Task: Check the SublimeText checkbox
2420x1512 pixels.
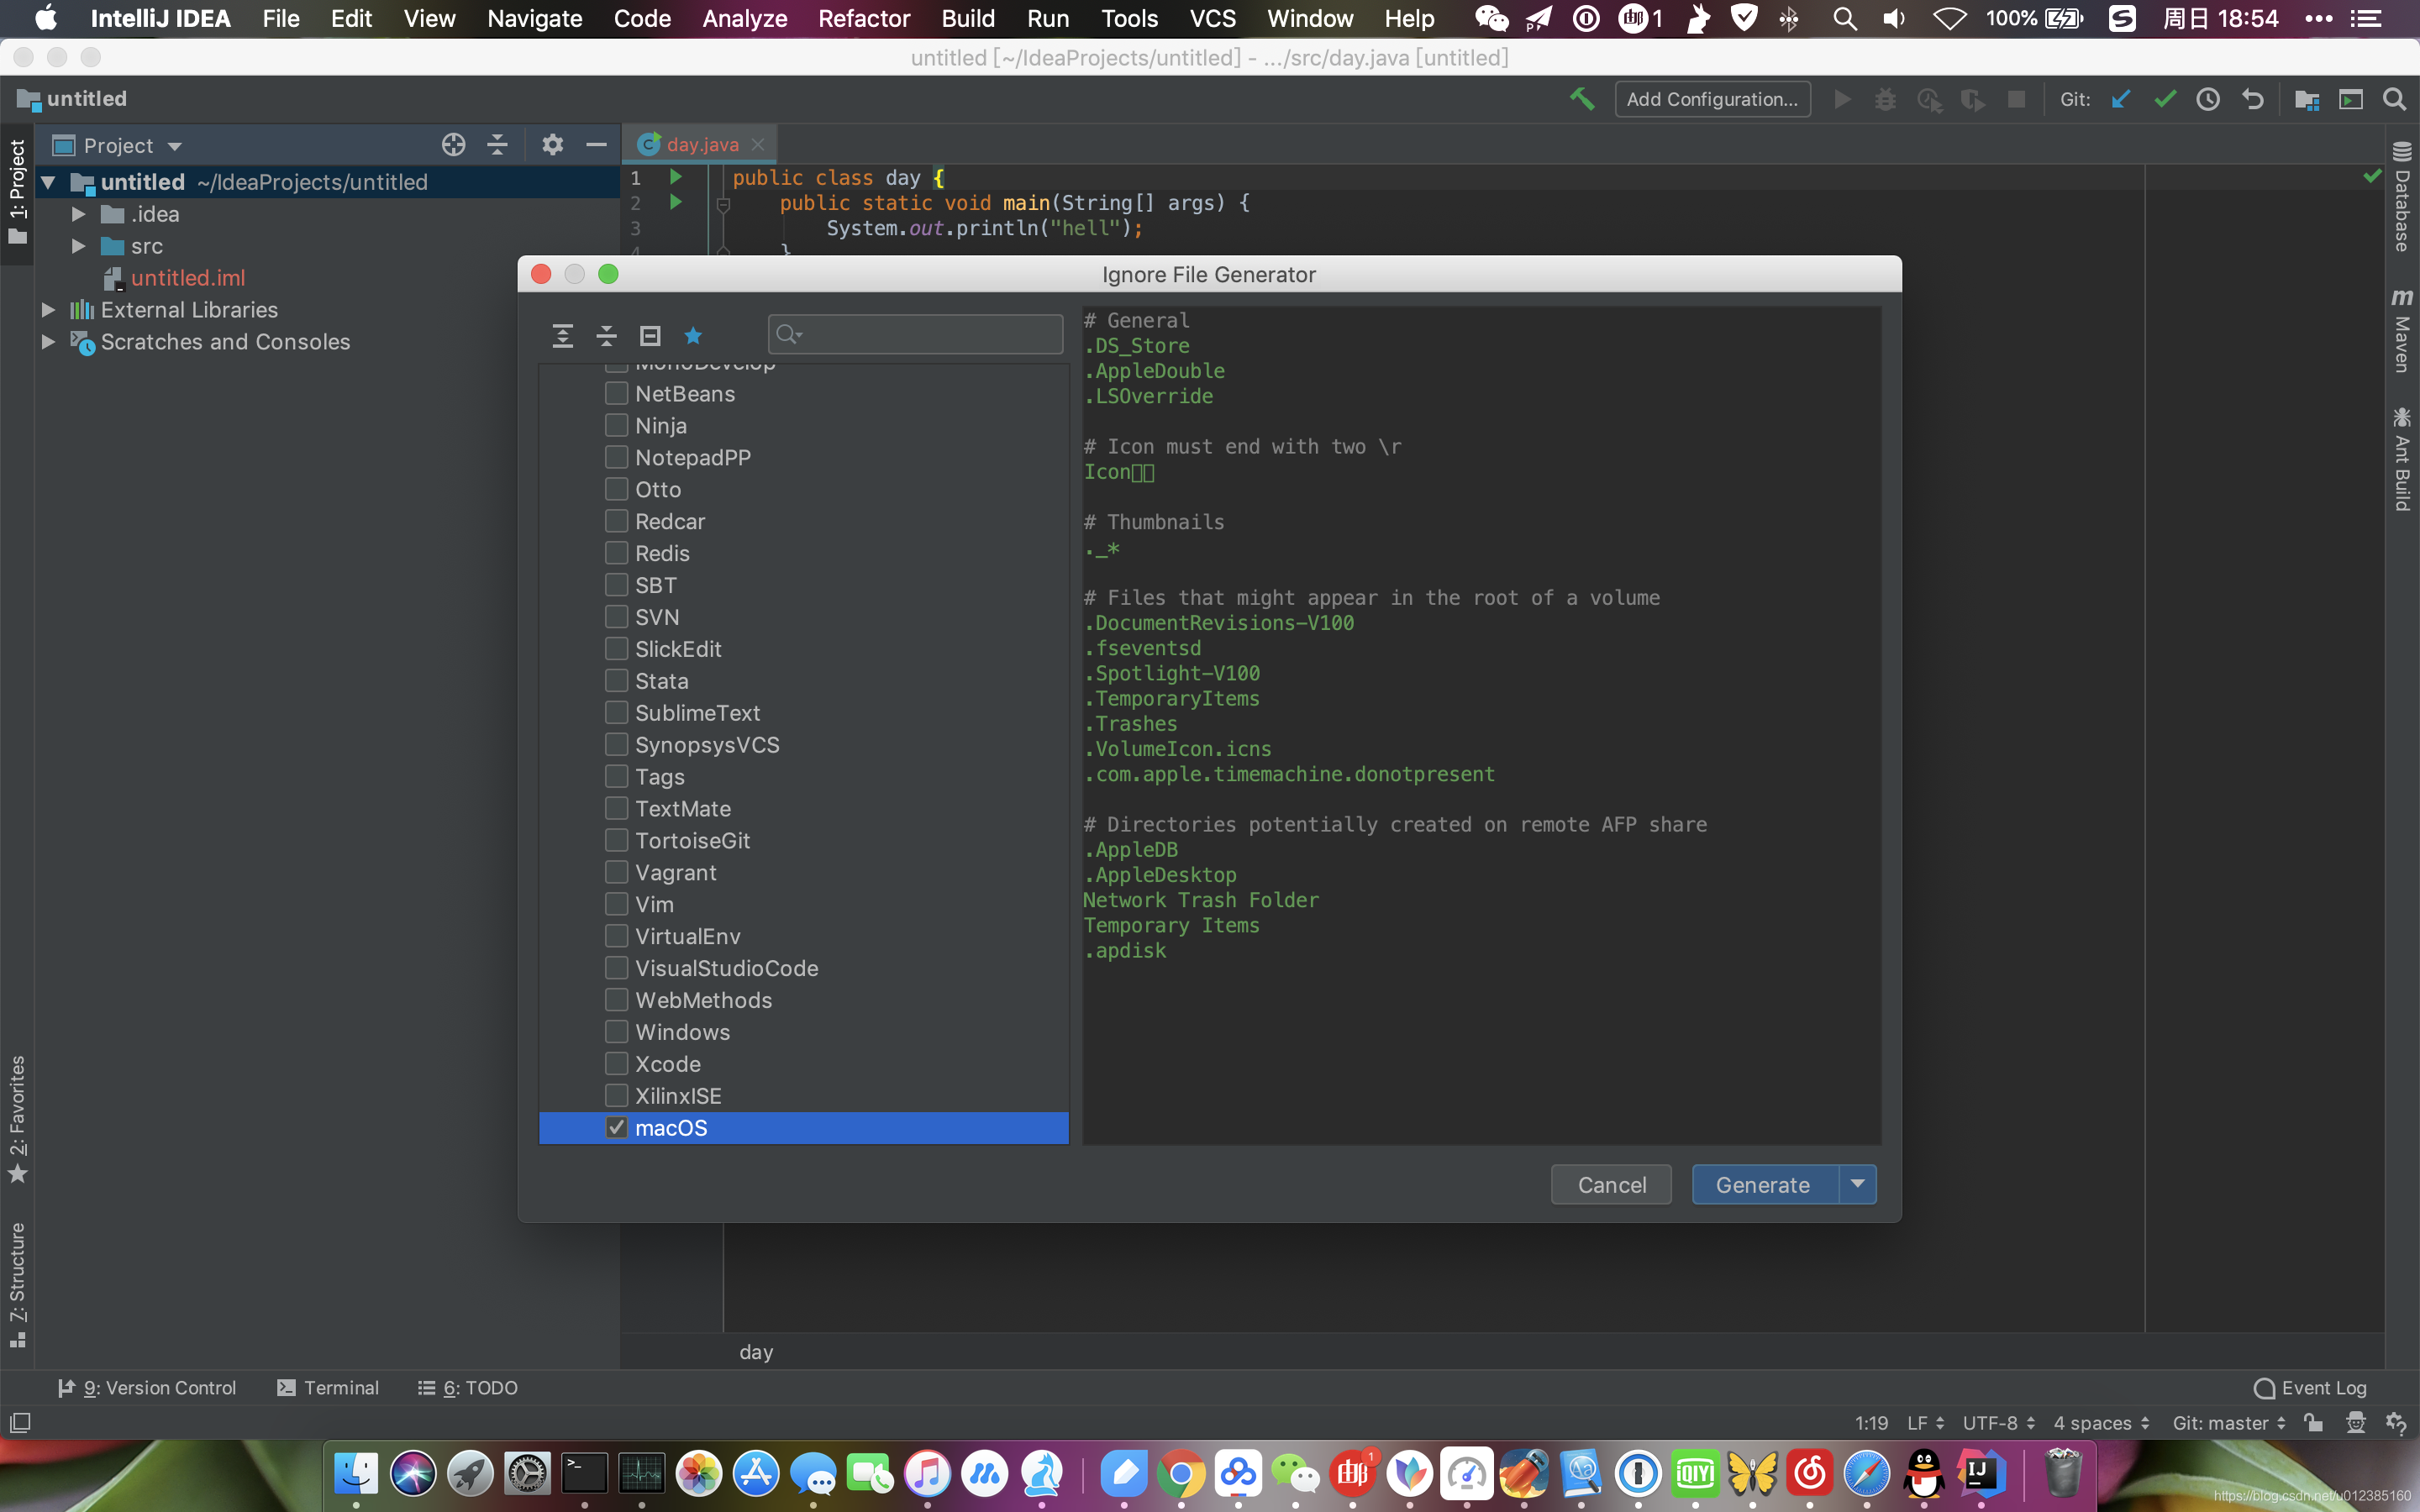Action: (616, 712)
